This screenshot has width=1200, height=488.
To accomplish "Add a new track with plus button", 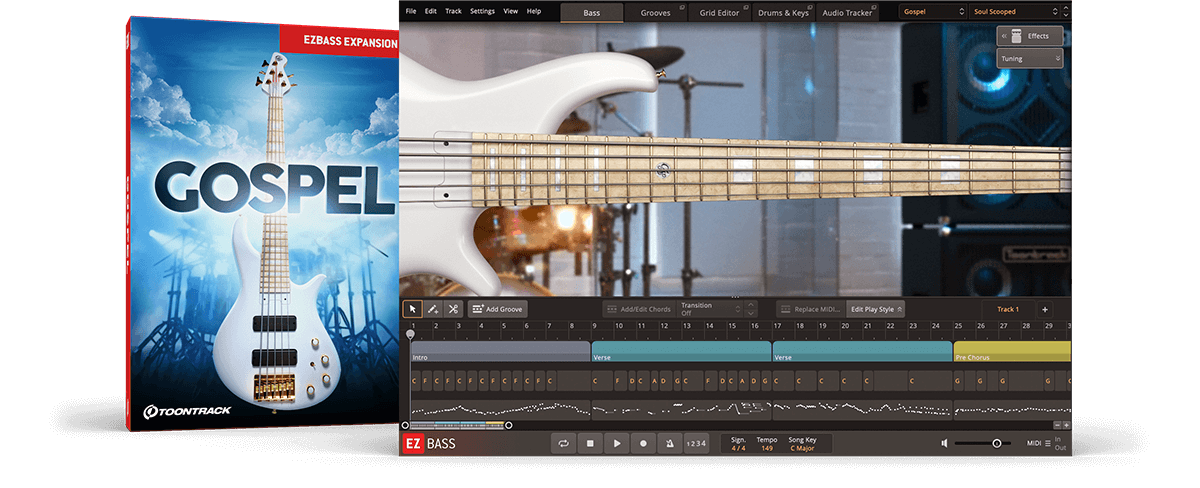I will (x=1044, y=309).
